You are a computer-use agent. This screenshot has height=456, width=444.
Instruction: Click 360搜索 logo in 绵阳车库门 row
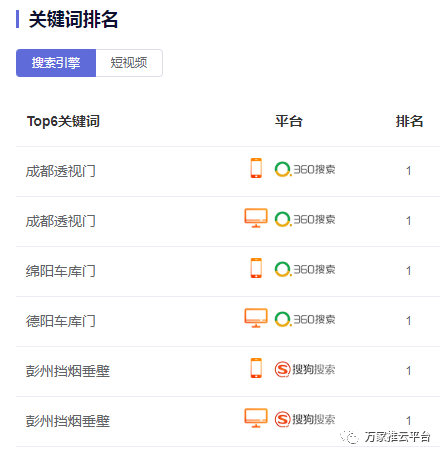pos(305,269)
